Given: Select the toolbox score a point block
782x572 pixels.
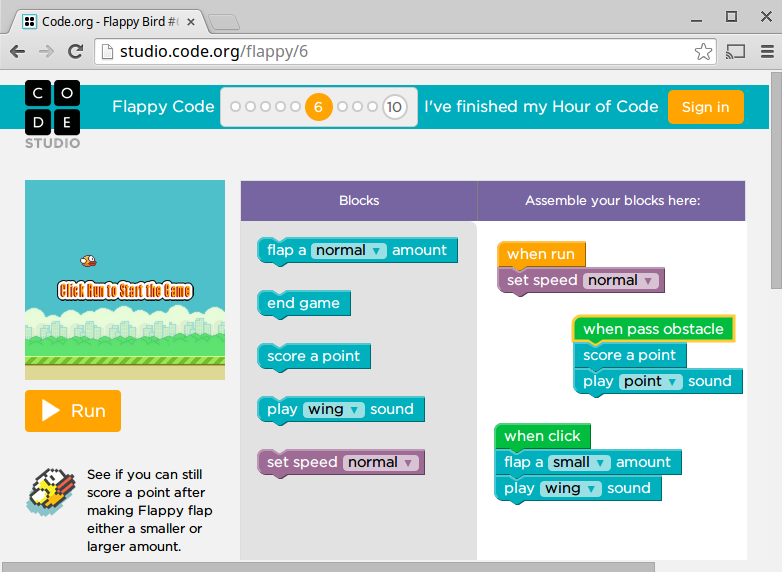Looking at the screenshot, I should (x=314, y=356).
